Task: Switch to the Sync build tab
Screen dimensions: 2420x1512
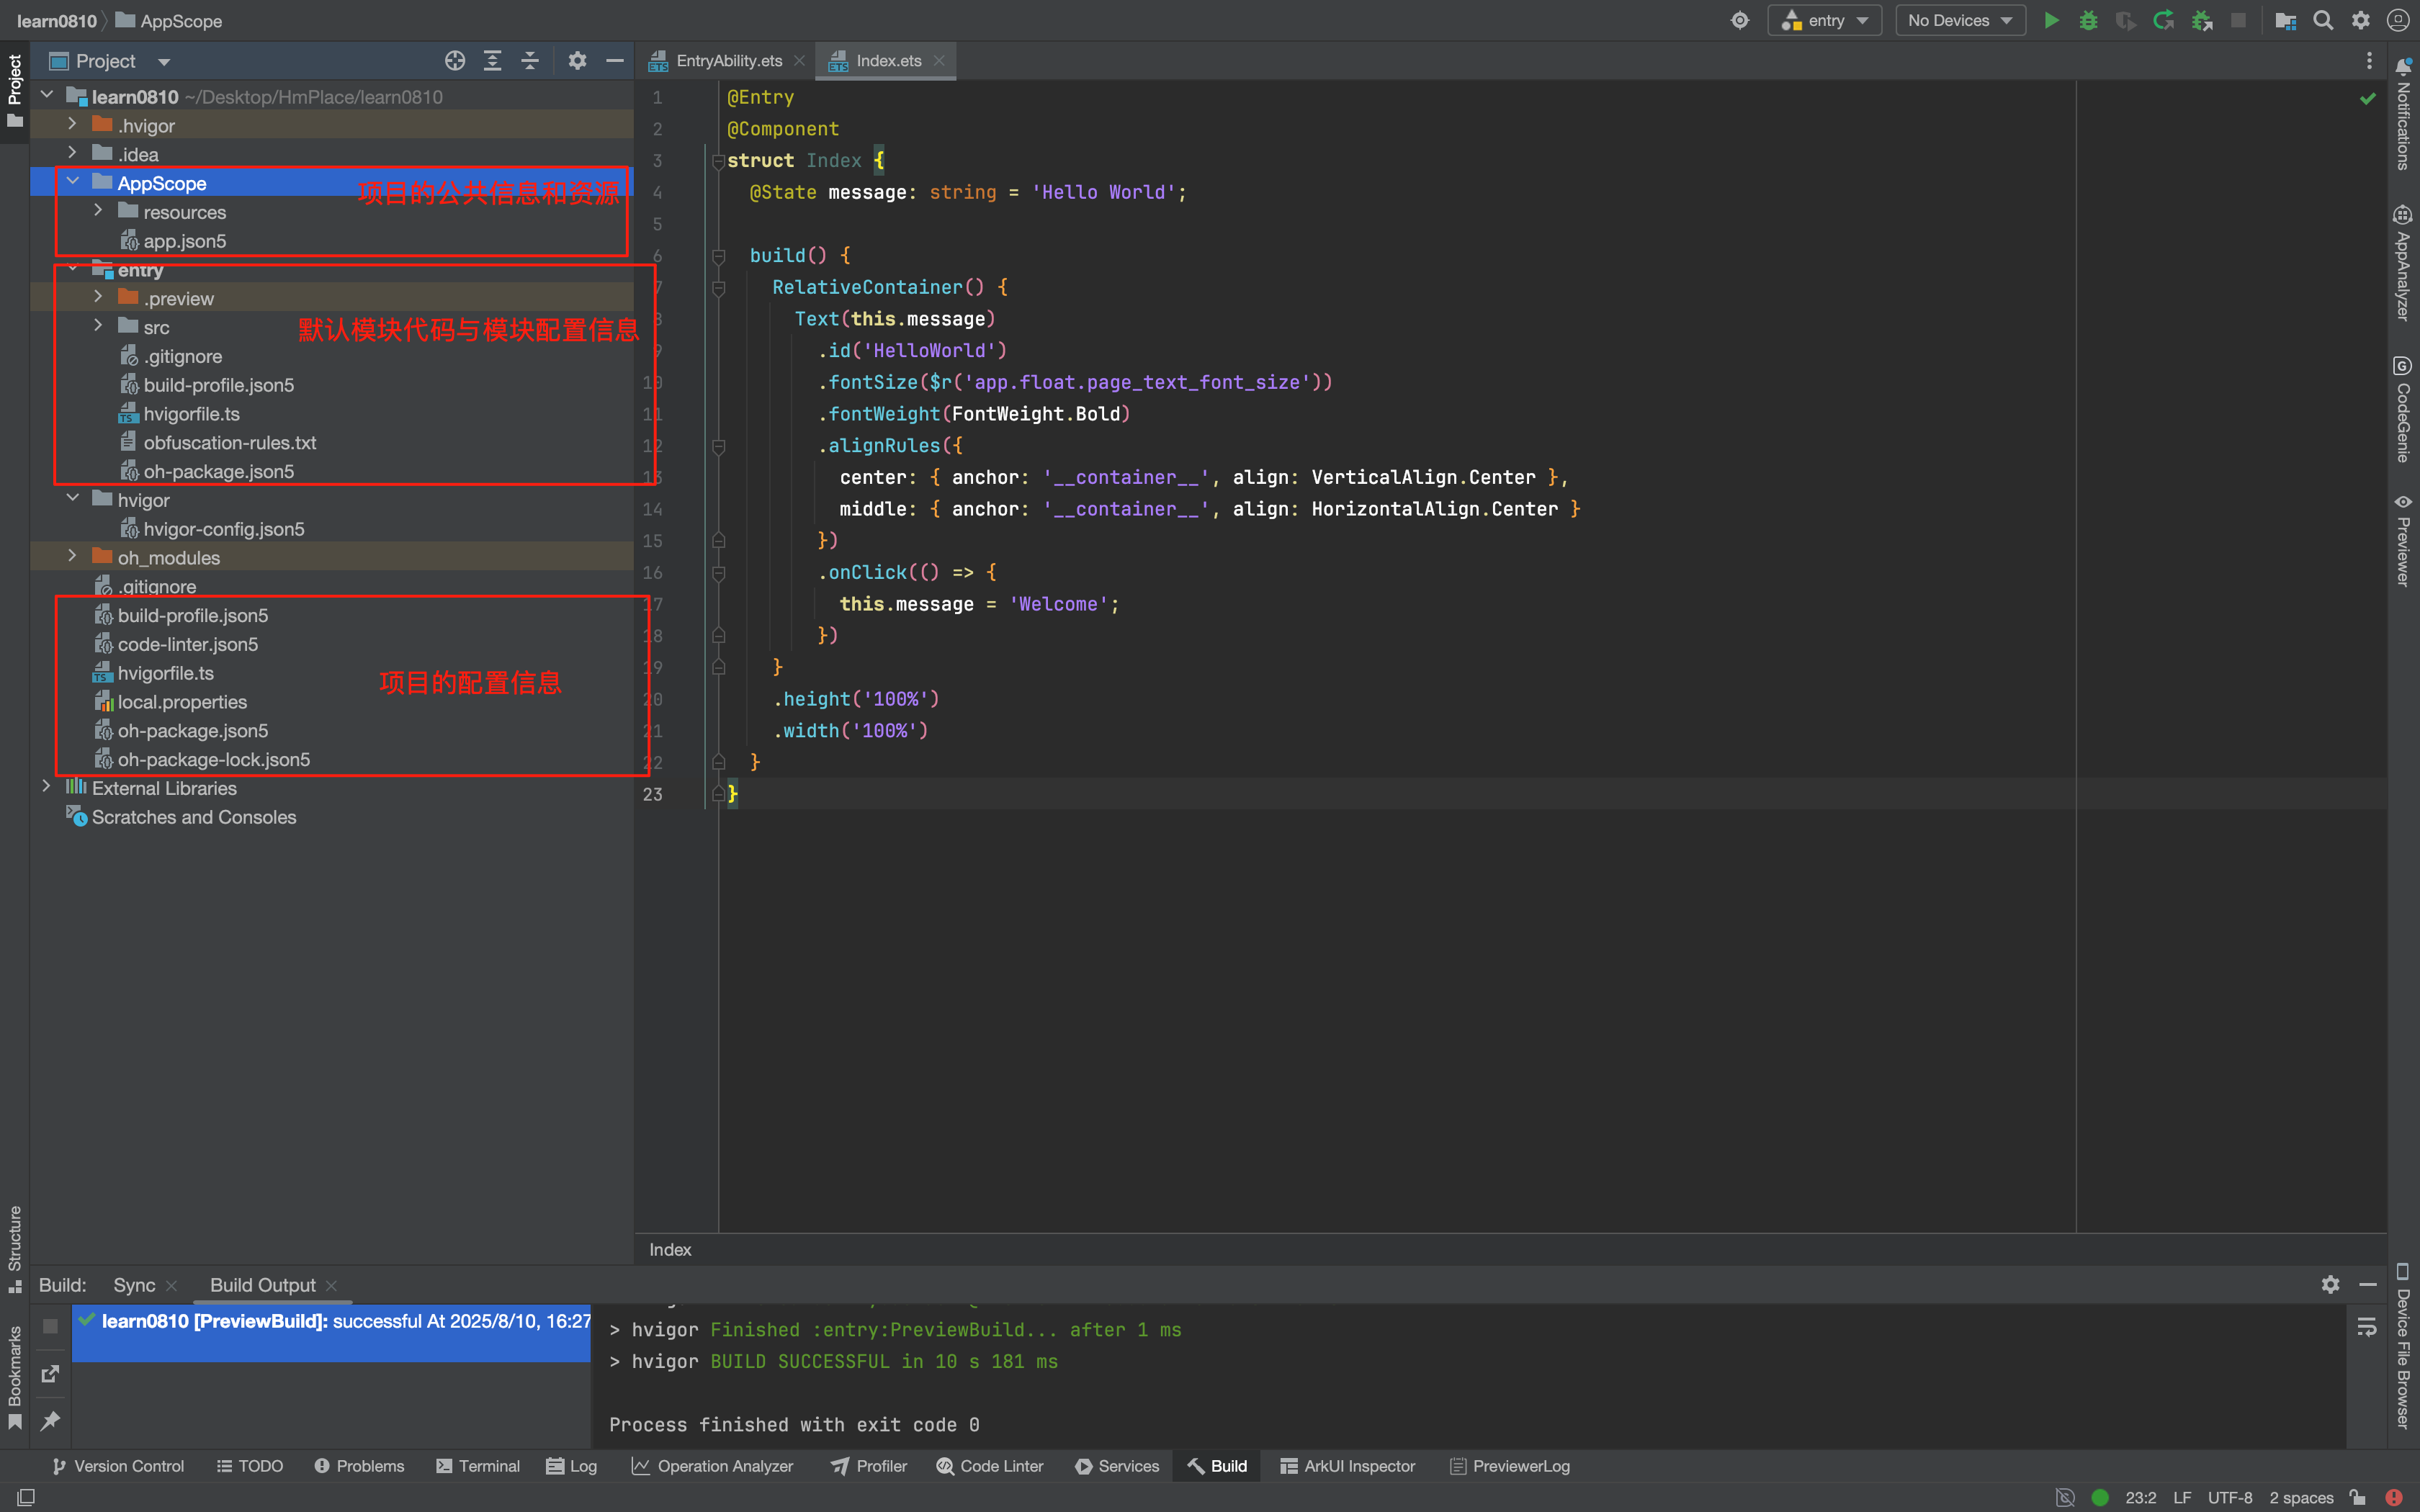Action: coord(134,1285)
